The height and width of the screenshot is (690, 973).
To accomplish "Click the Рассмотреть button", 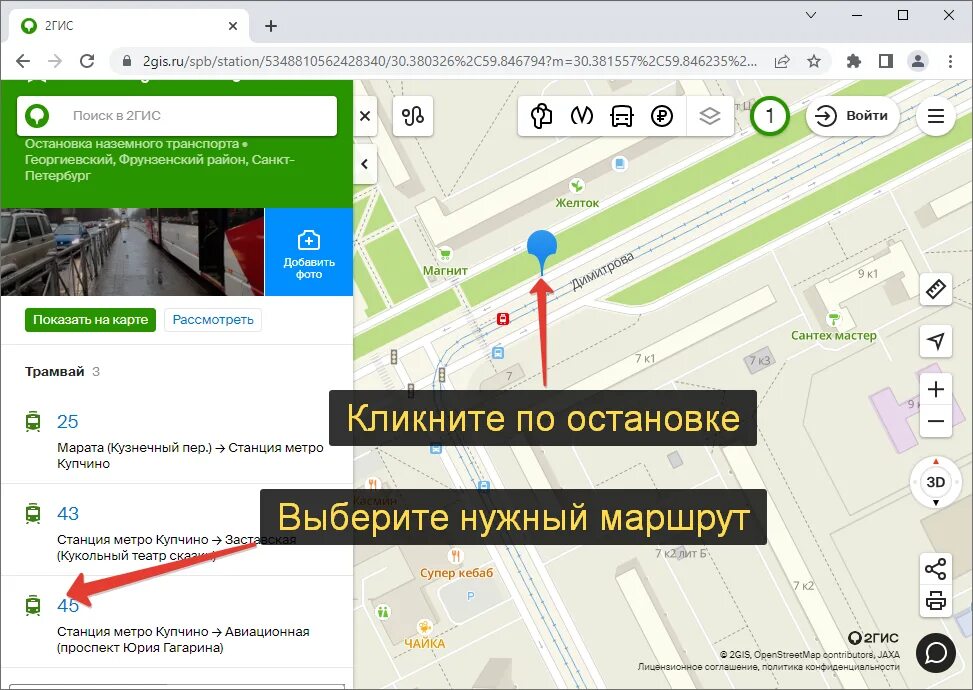I will (213, 320).
